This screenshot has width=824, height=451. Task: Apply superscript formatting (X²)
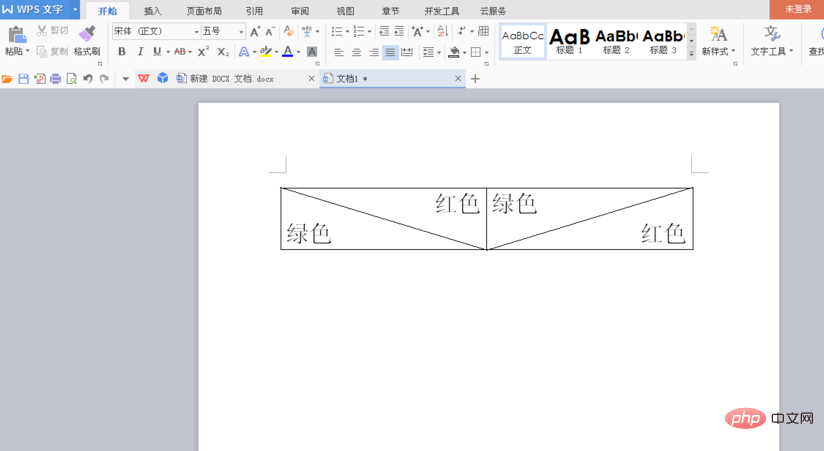(x=203, y=52)
